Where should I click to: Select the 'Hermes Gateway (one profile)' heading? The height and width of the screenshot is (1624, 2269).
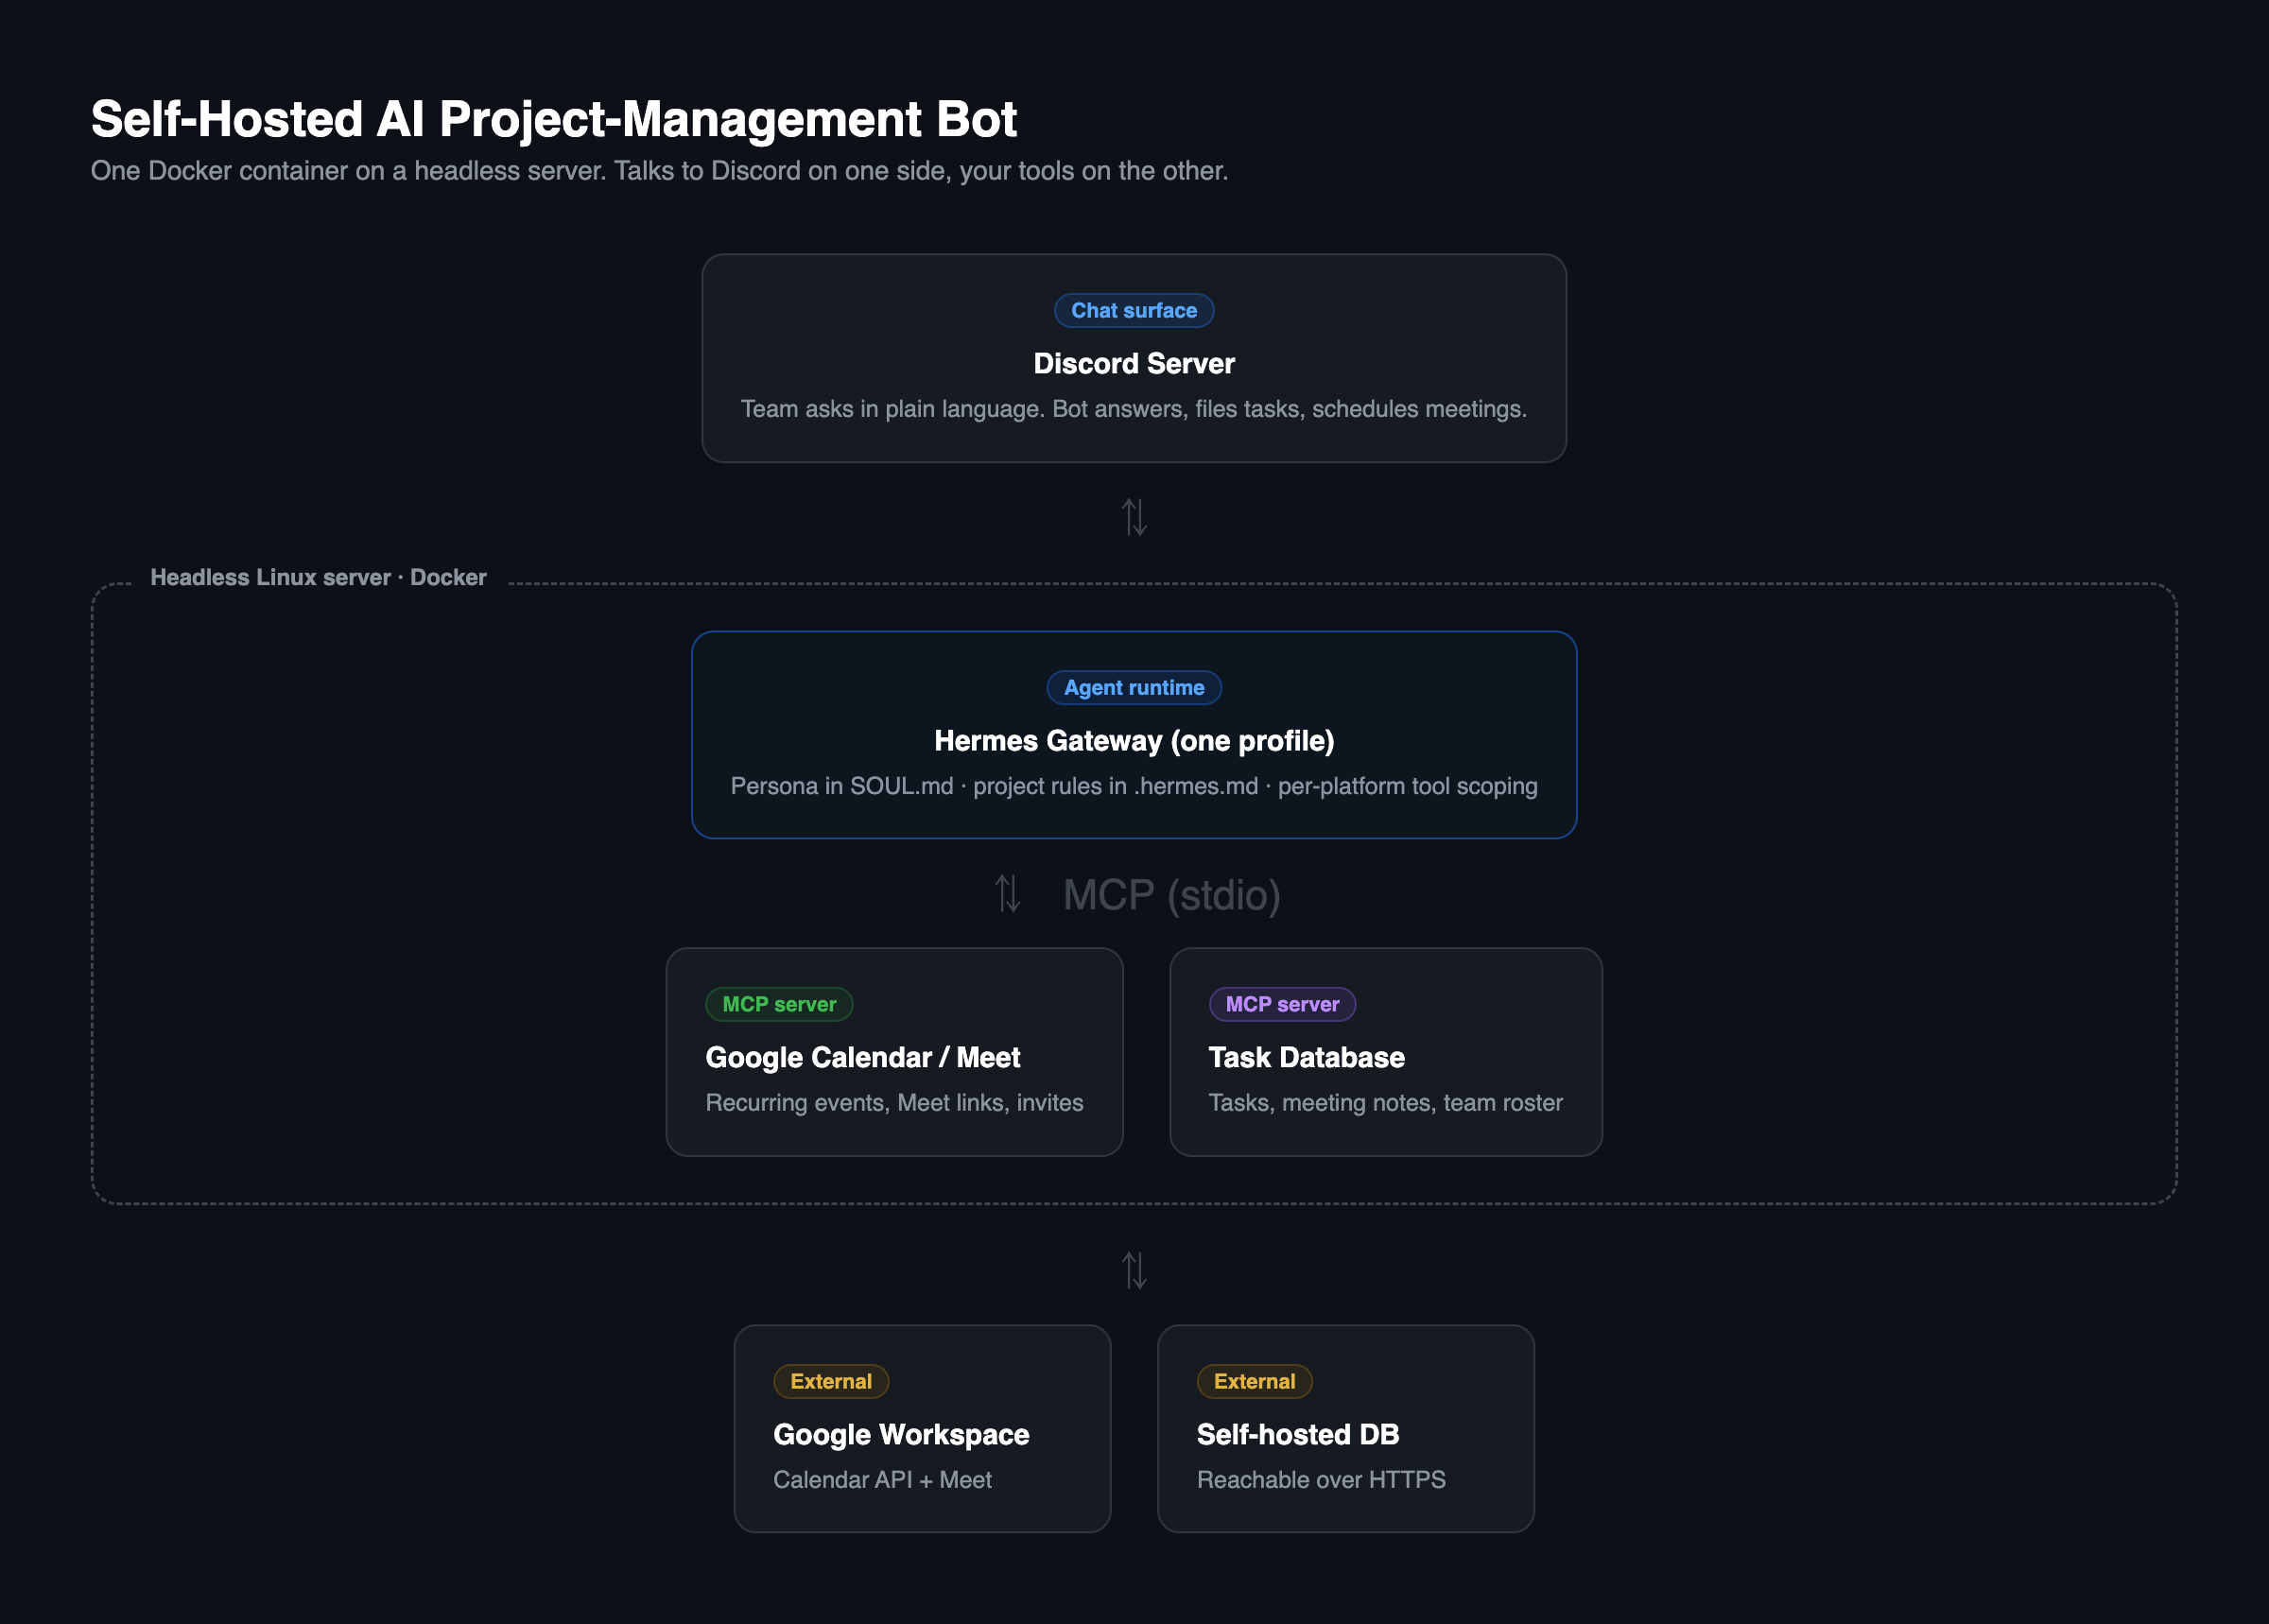click(1134, 740)
